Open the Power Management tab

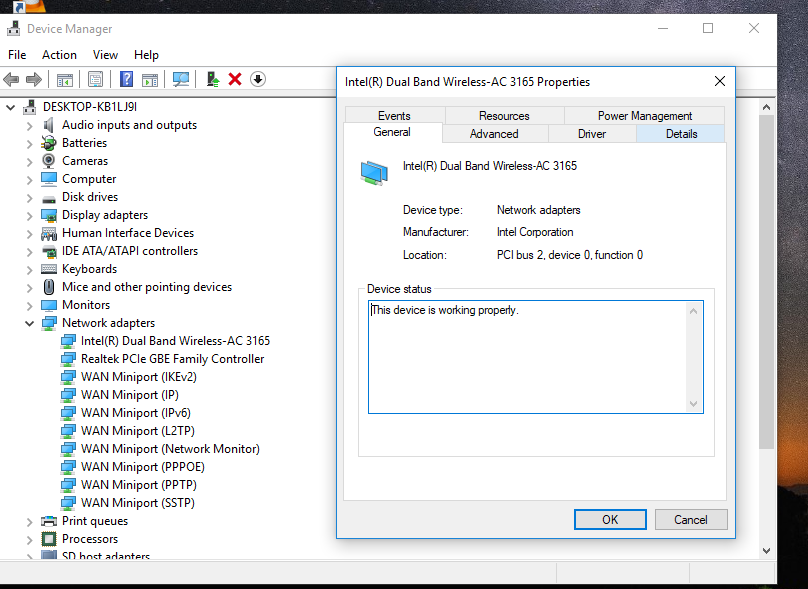tap(644, 116)
